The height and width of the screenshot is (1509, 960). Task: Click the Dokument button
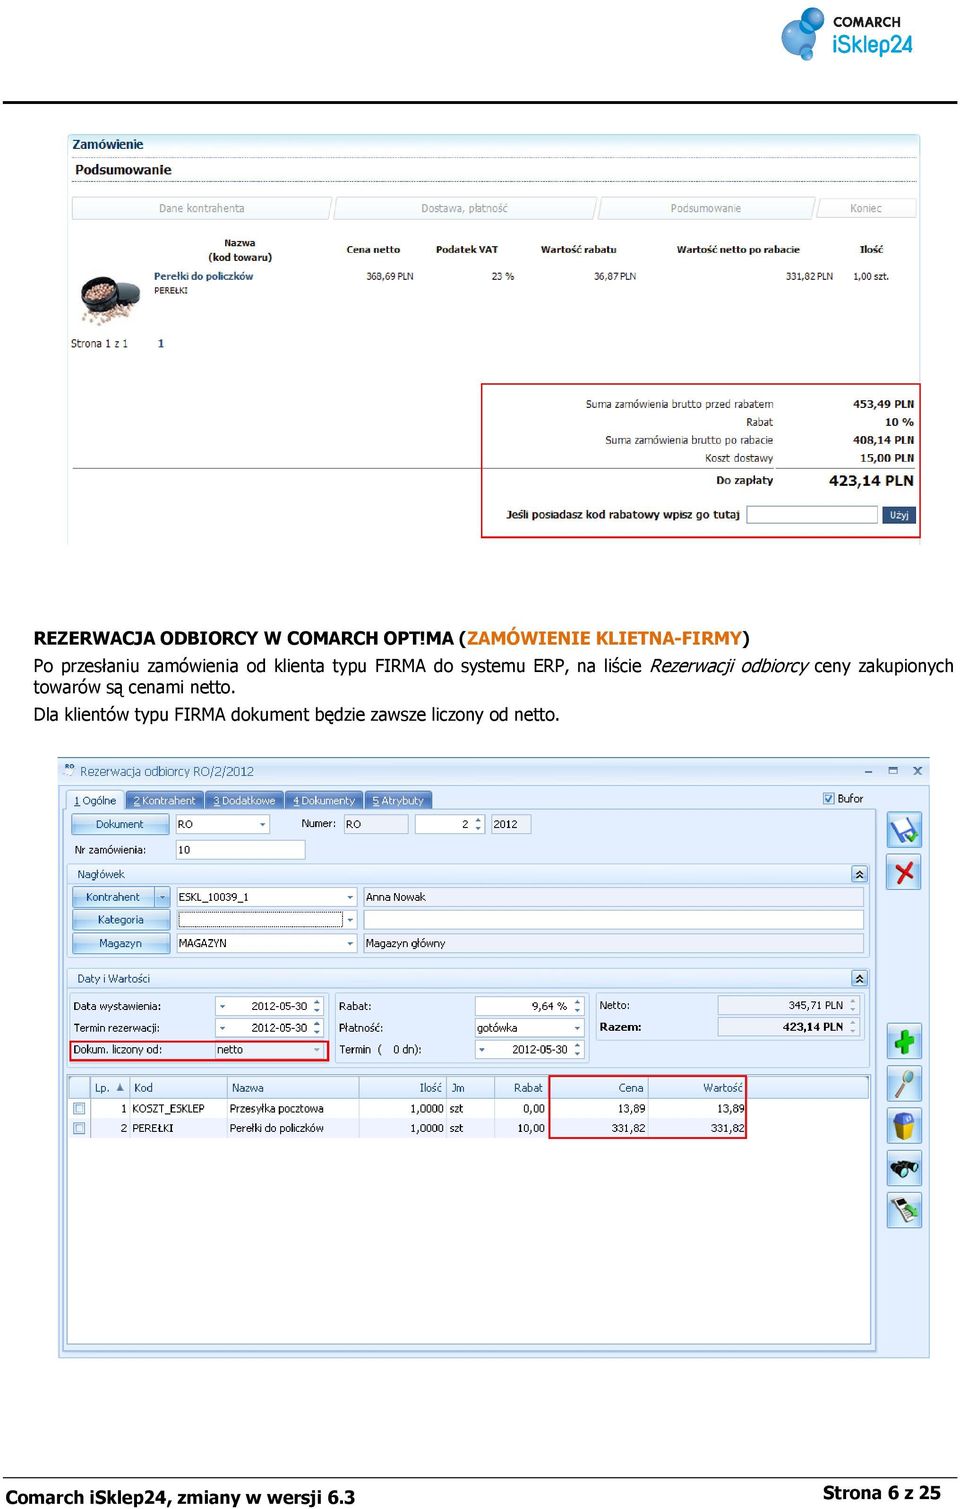pos(120,824)
